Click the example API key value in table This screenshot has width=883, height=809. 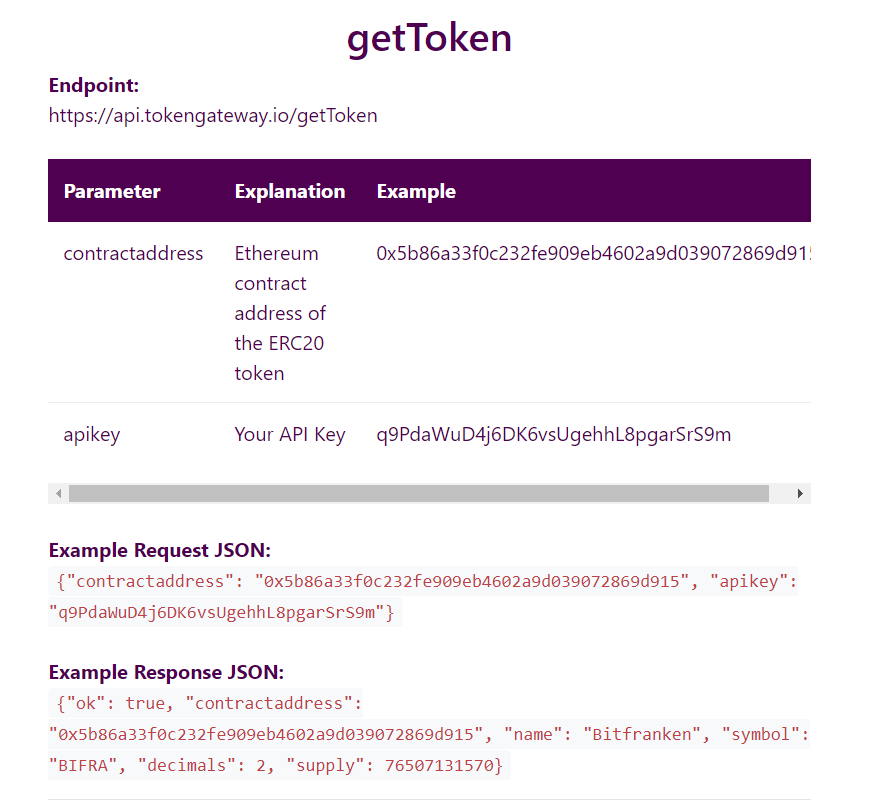(554, 434)
